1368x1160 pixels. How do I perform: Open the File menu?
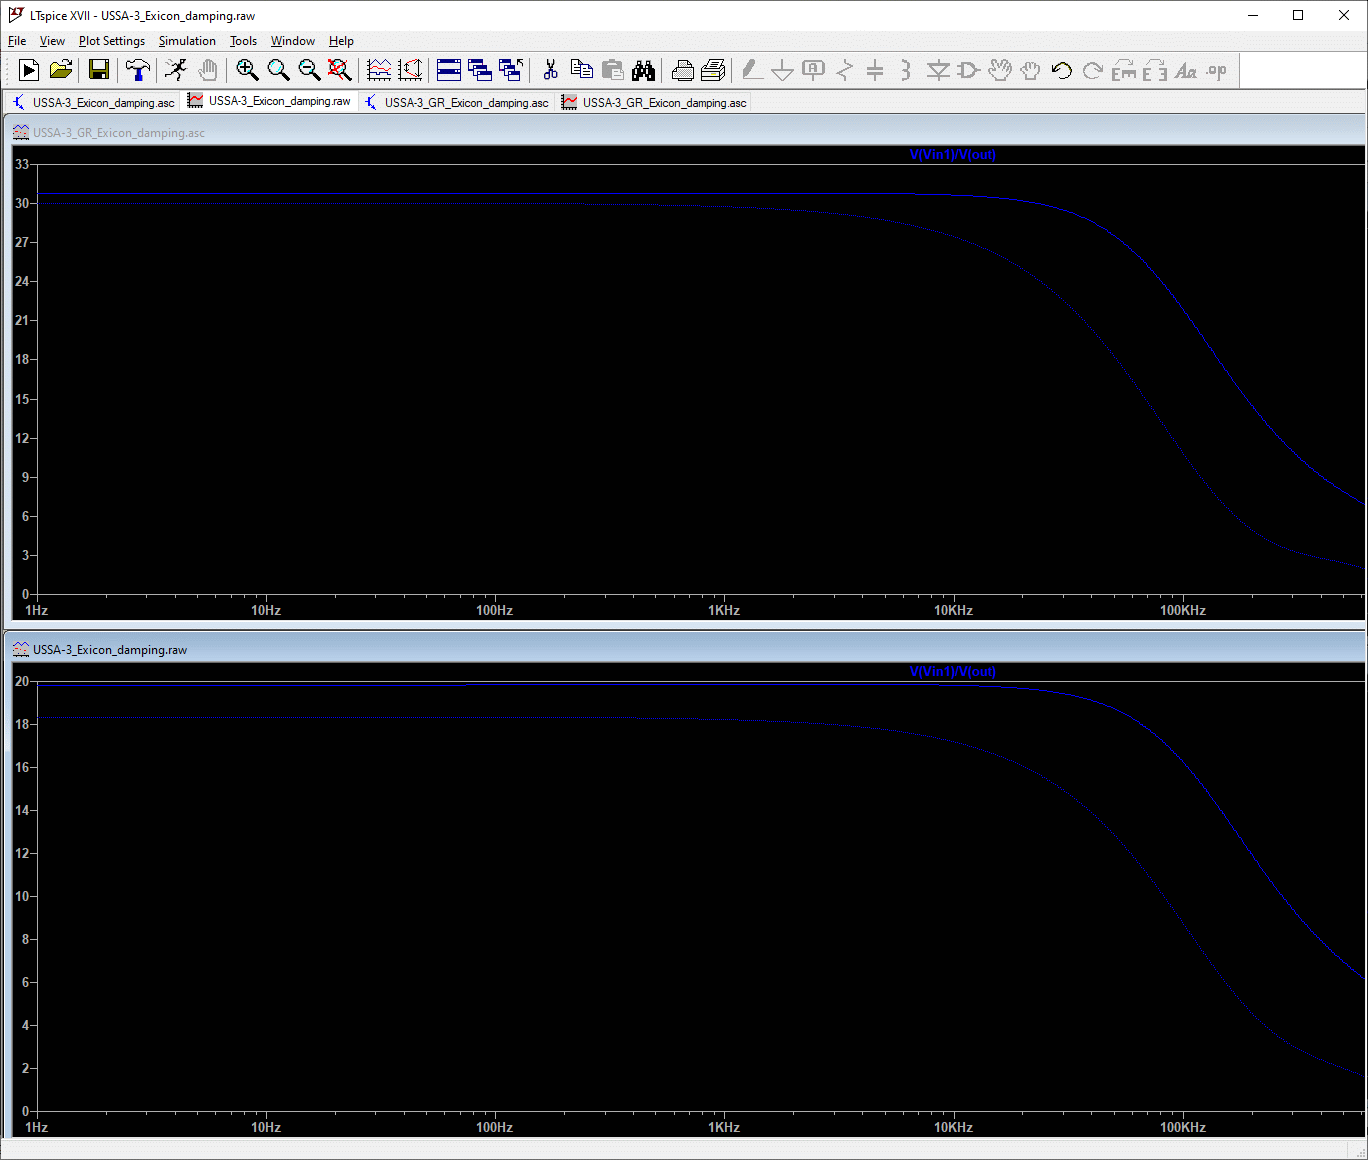click(x=17, y=41)
